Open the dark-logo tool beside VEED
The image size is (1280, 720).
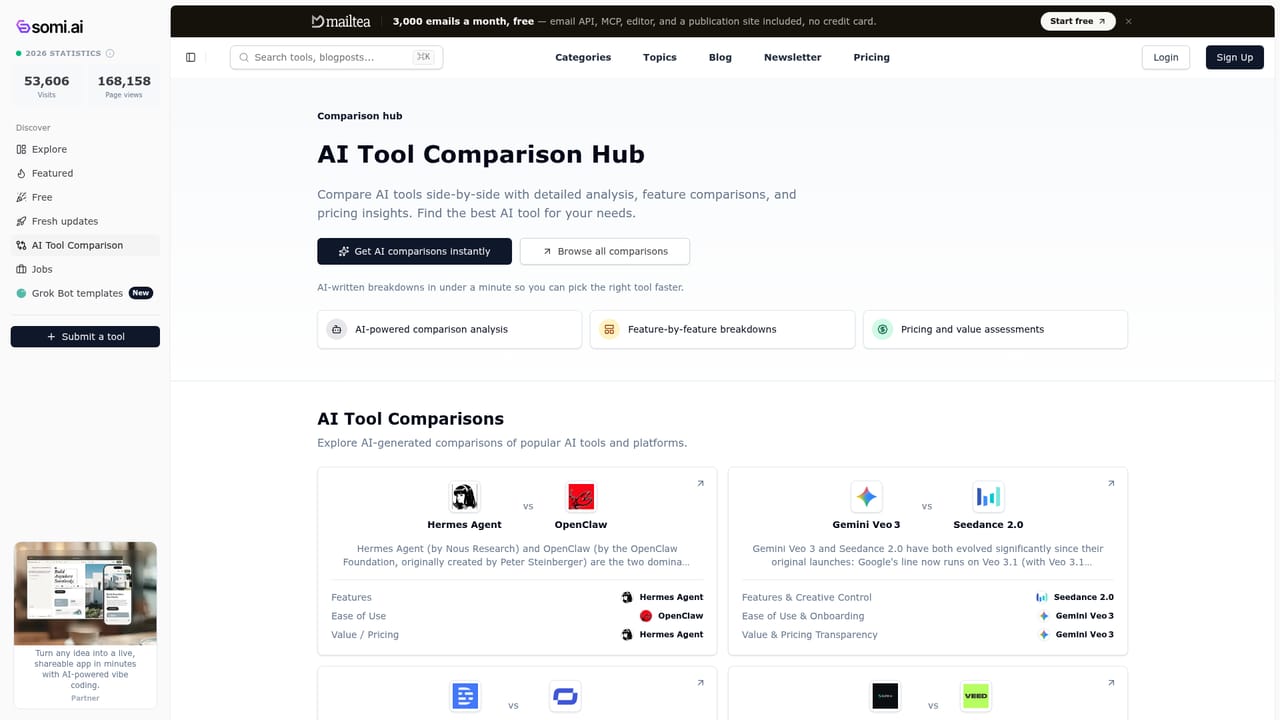(885, 696)
